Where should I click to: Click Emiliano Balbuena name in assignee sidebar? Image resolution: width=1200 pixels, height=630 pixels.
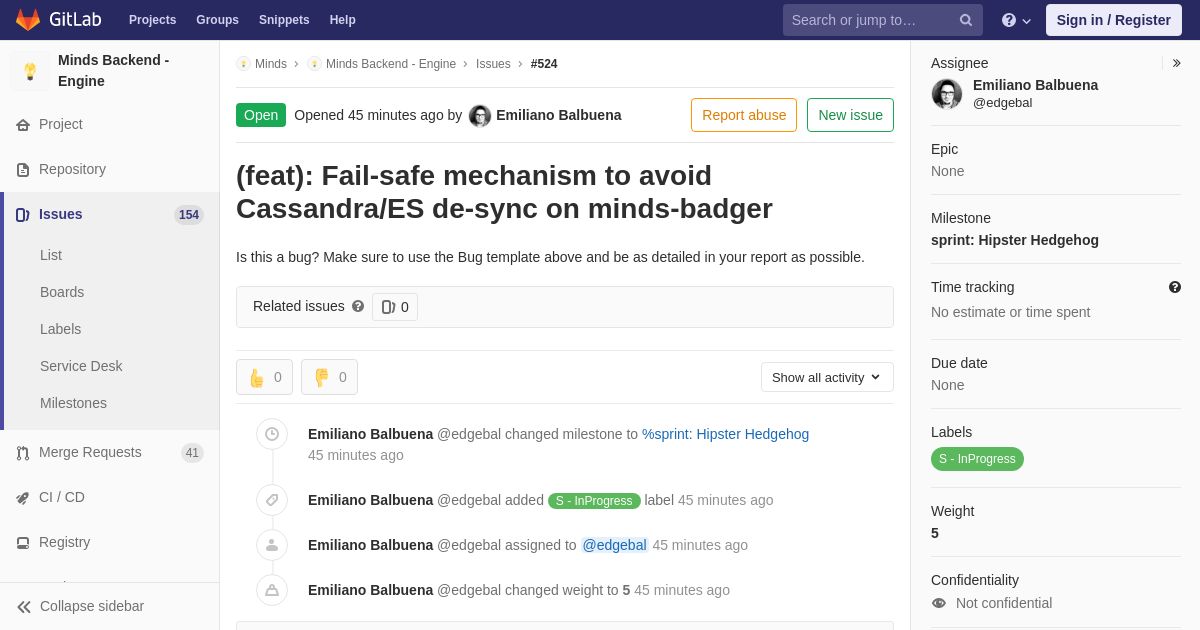[1035, 85]
